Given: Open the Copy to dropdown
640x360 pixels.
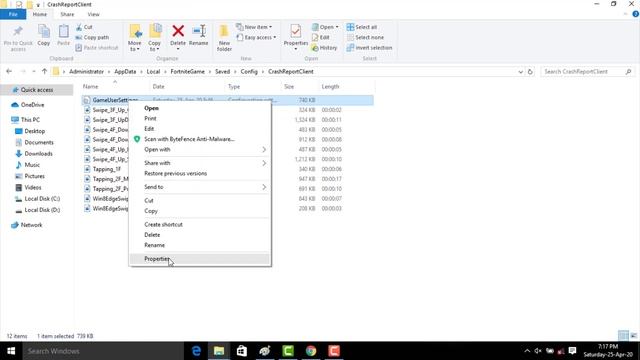Looking at the screenshot, I should [154, 38].
